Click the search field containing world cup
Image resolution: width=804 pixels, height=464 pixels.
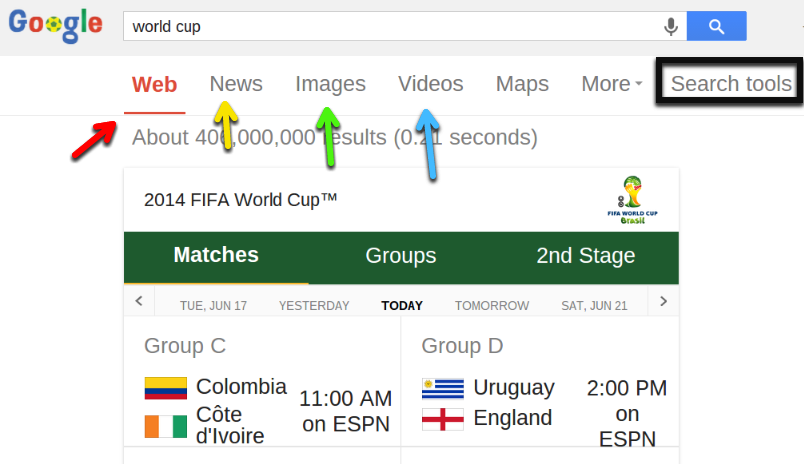(x=390, y=27)
